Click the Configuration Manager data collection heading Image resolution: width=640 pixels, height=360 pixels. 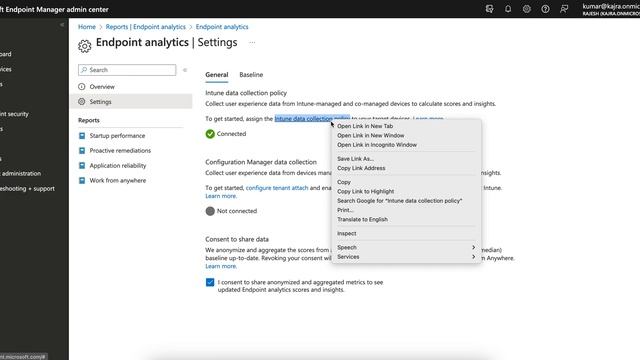(x=261, y=162)
